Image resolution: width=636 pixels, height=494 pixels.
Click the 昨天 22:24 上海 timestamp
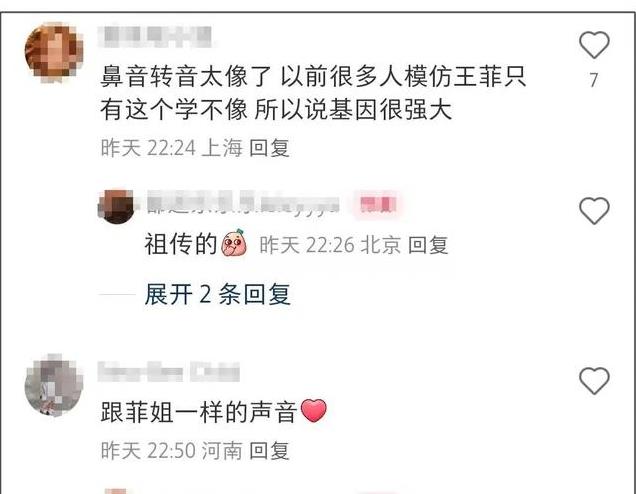click(172, 148)
